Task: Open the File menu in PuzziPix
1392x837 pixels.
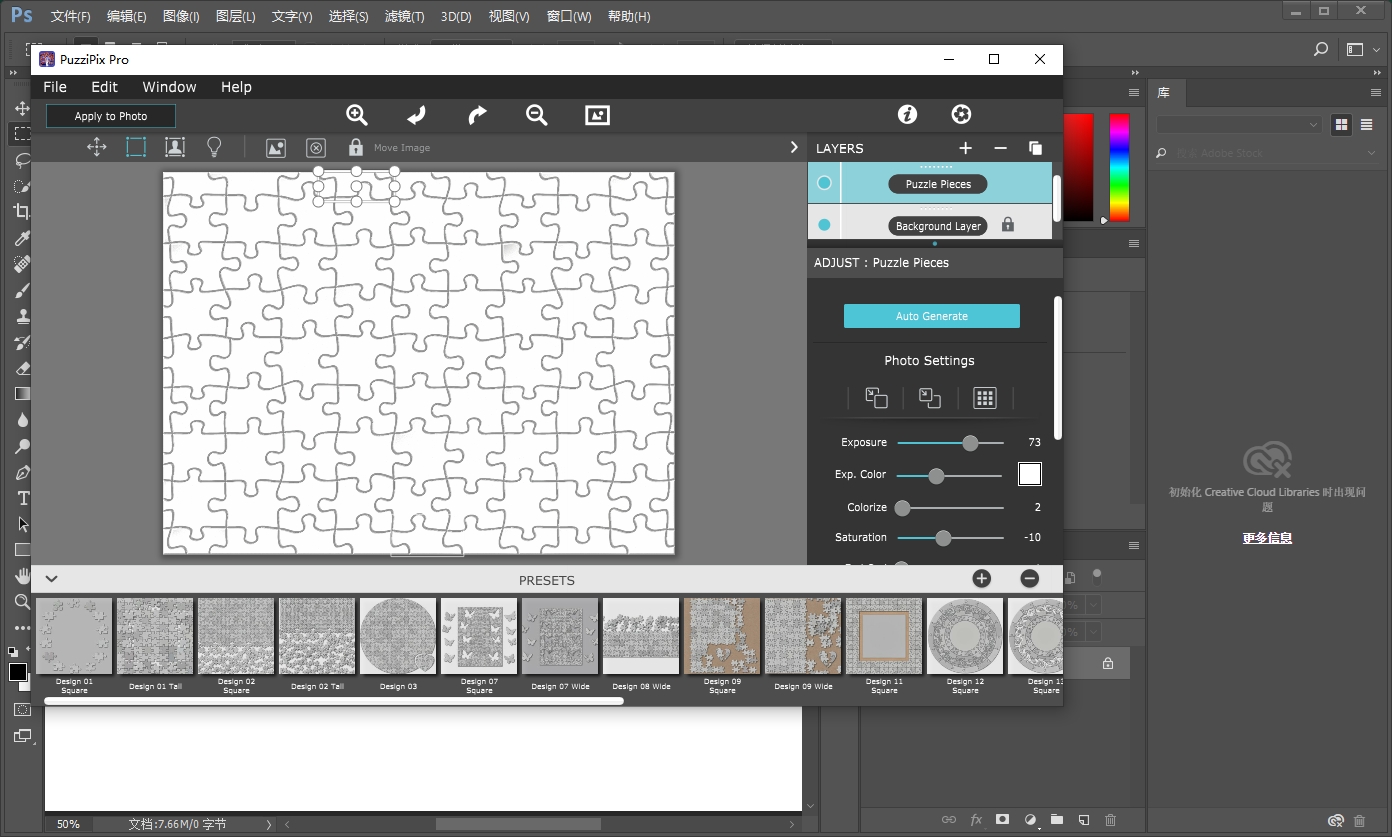Action: [55, 87]
